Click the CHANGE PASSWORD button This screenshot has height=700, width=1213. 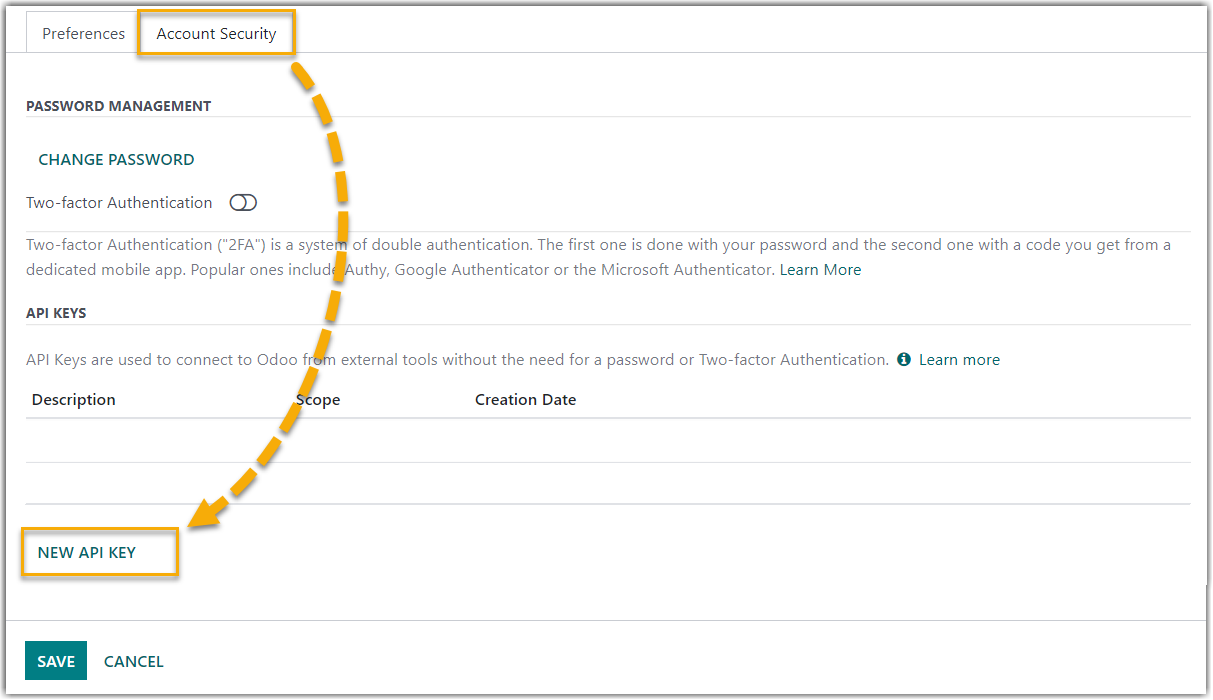click(x=116, y=160)
